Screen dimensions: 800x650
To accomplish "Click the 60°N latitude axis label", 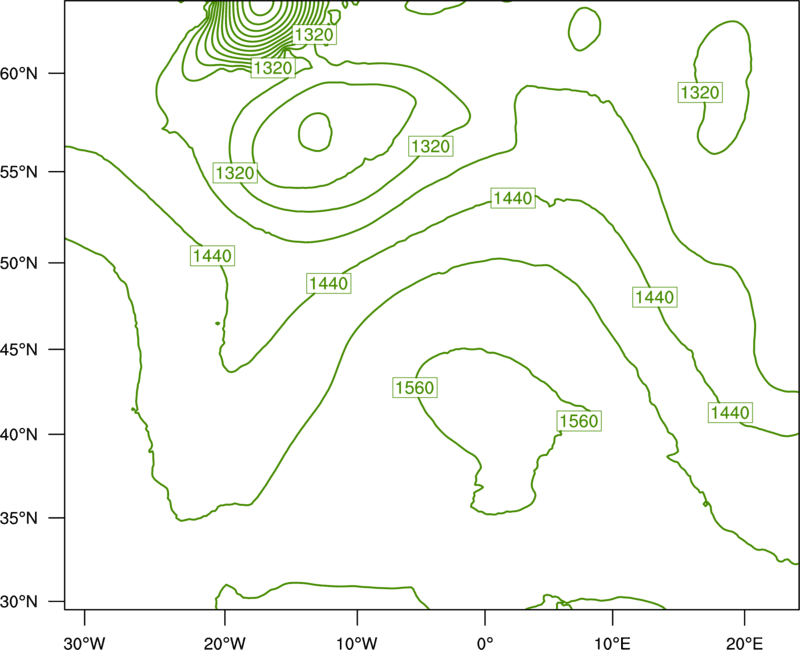I will click(x=19, y=73).
